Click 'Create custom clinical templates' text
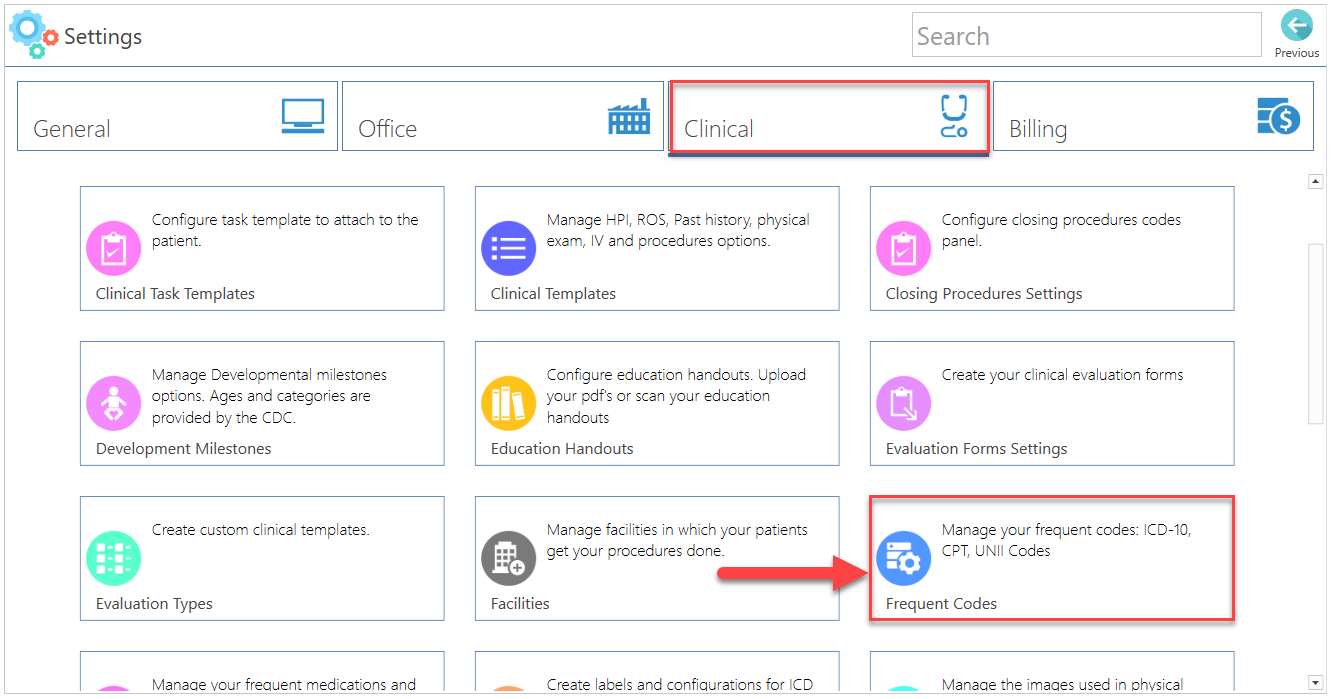The image size is (1335, 699). click(260, 530)
